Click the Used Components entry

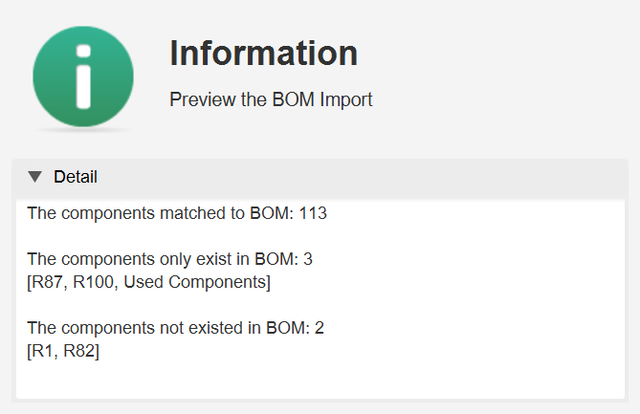pos(195,282)
